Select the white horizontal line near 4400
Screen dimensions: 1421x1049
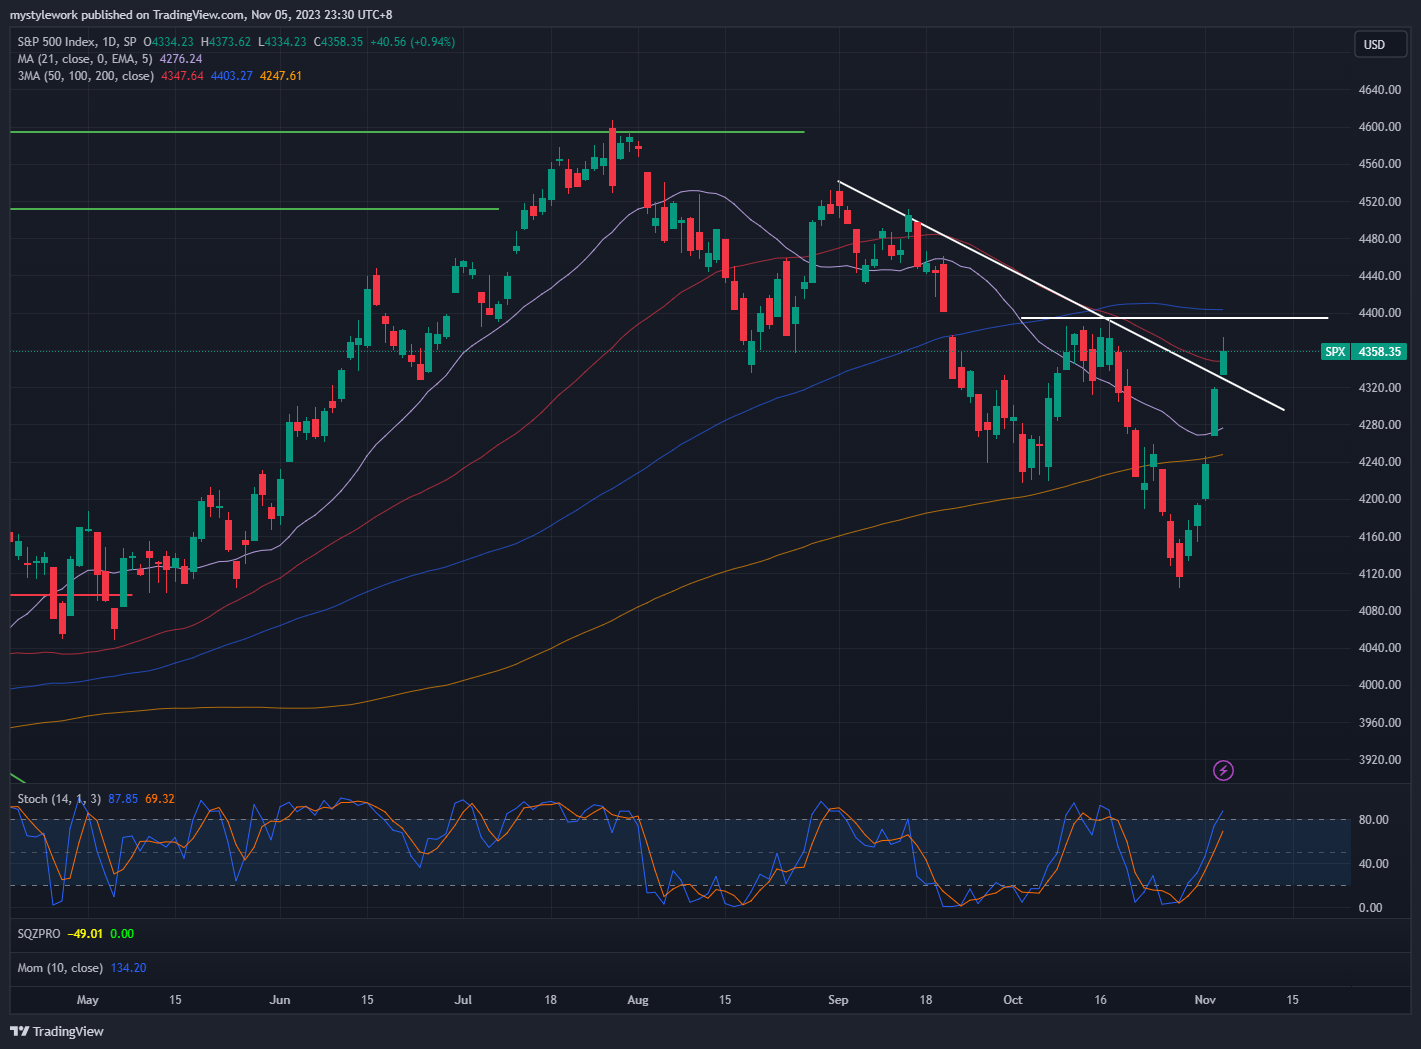pyautogui.click(x=1174, y=318)
